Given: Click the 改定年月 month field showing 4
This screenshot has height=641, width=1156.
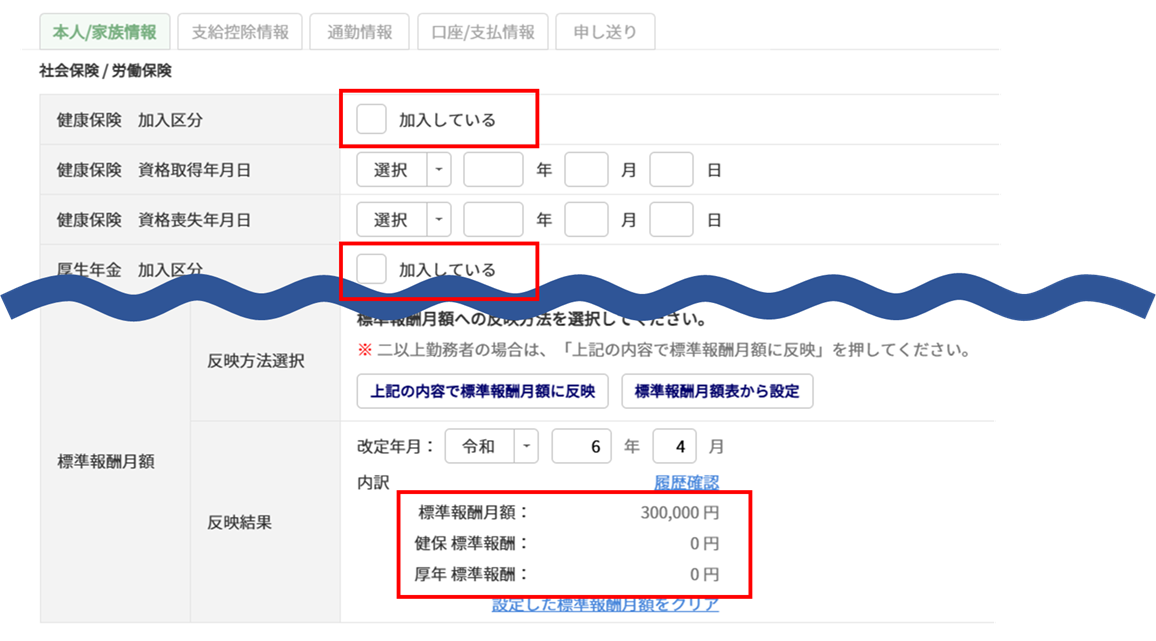Looking at the screenshot, I should 674,447.
